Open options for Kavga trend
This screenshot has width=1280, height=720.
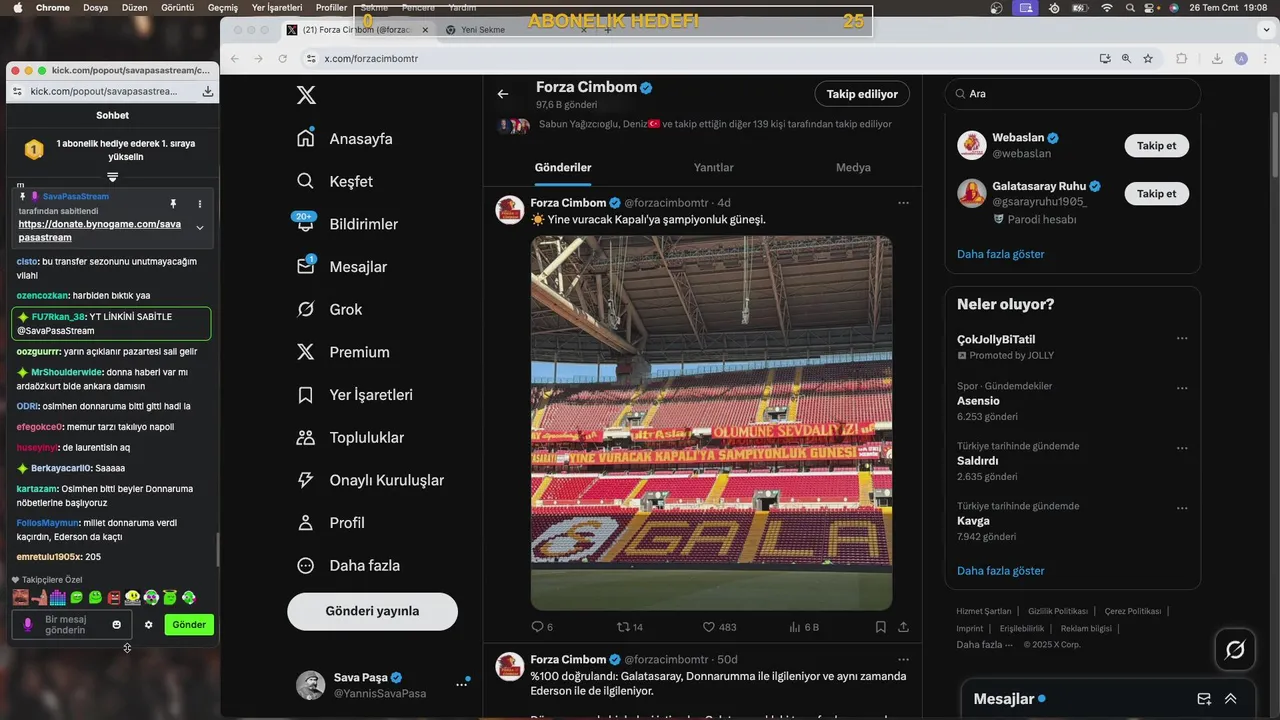1182,508
